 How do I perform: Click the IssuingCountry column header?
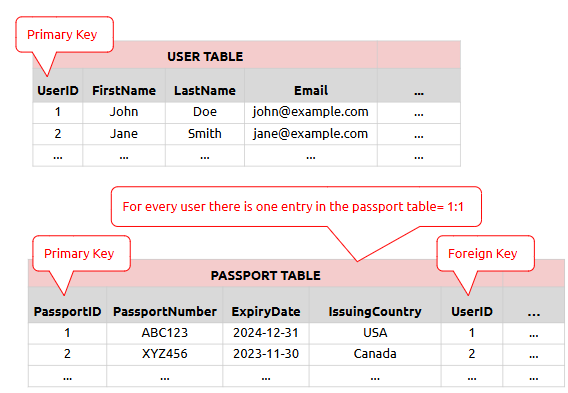coord(375,305)
